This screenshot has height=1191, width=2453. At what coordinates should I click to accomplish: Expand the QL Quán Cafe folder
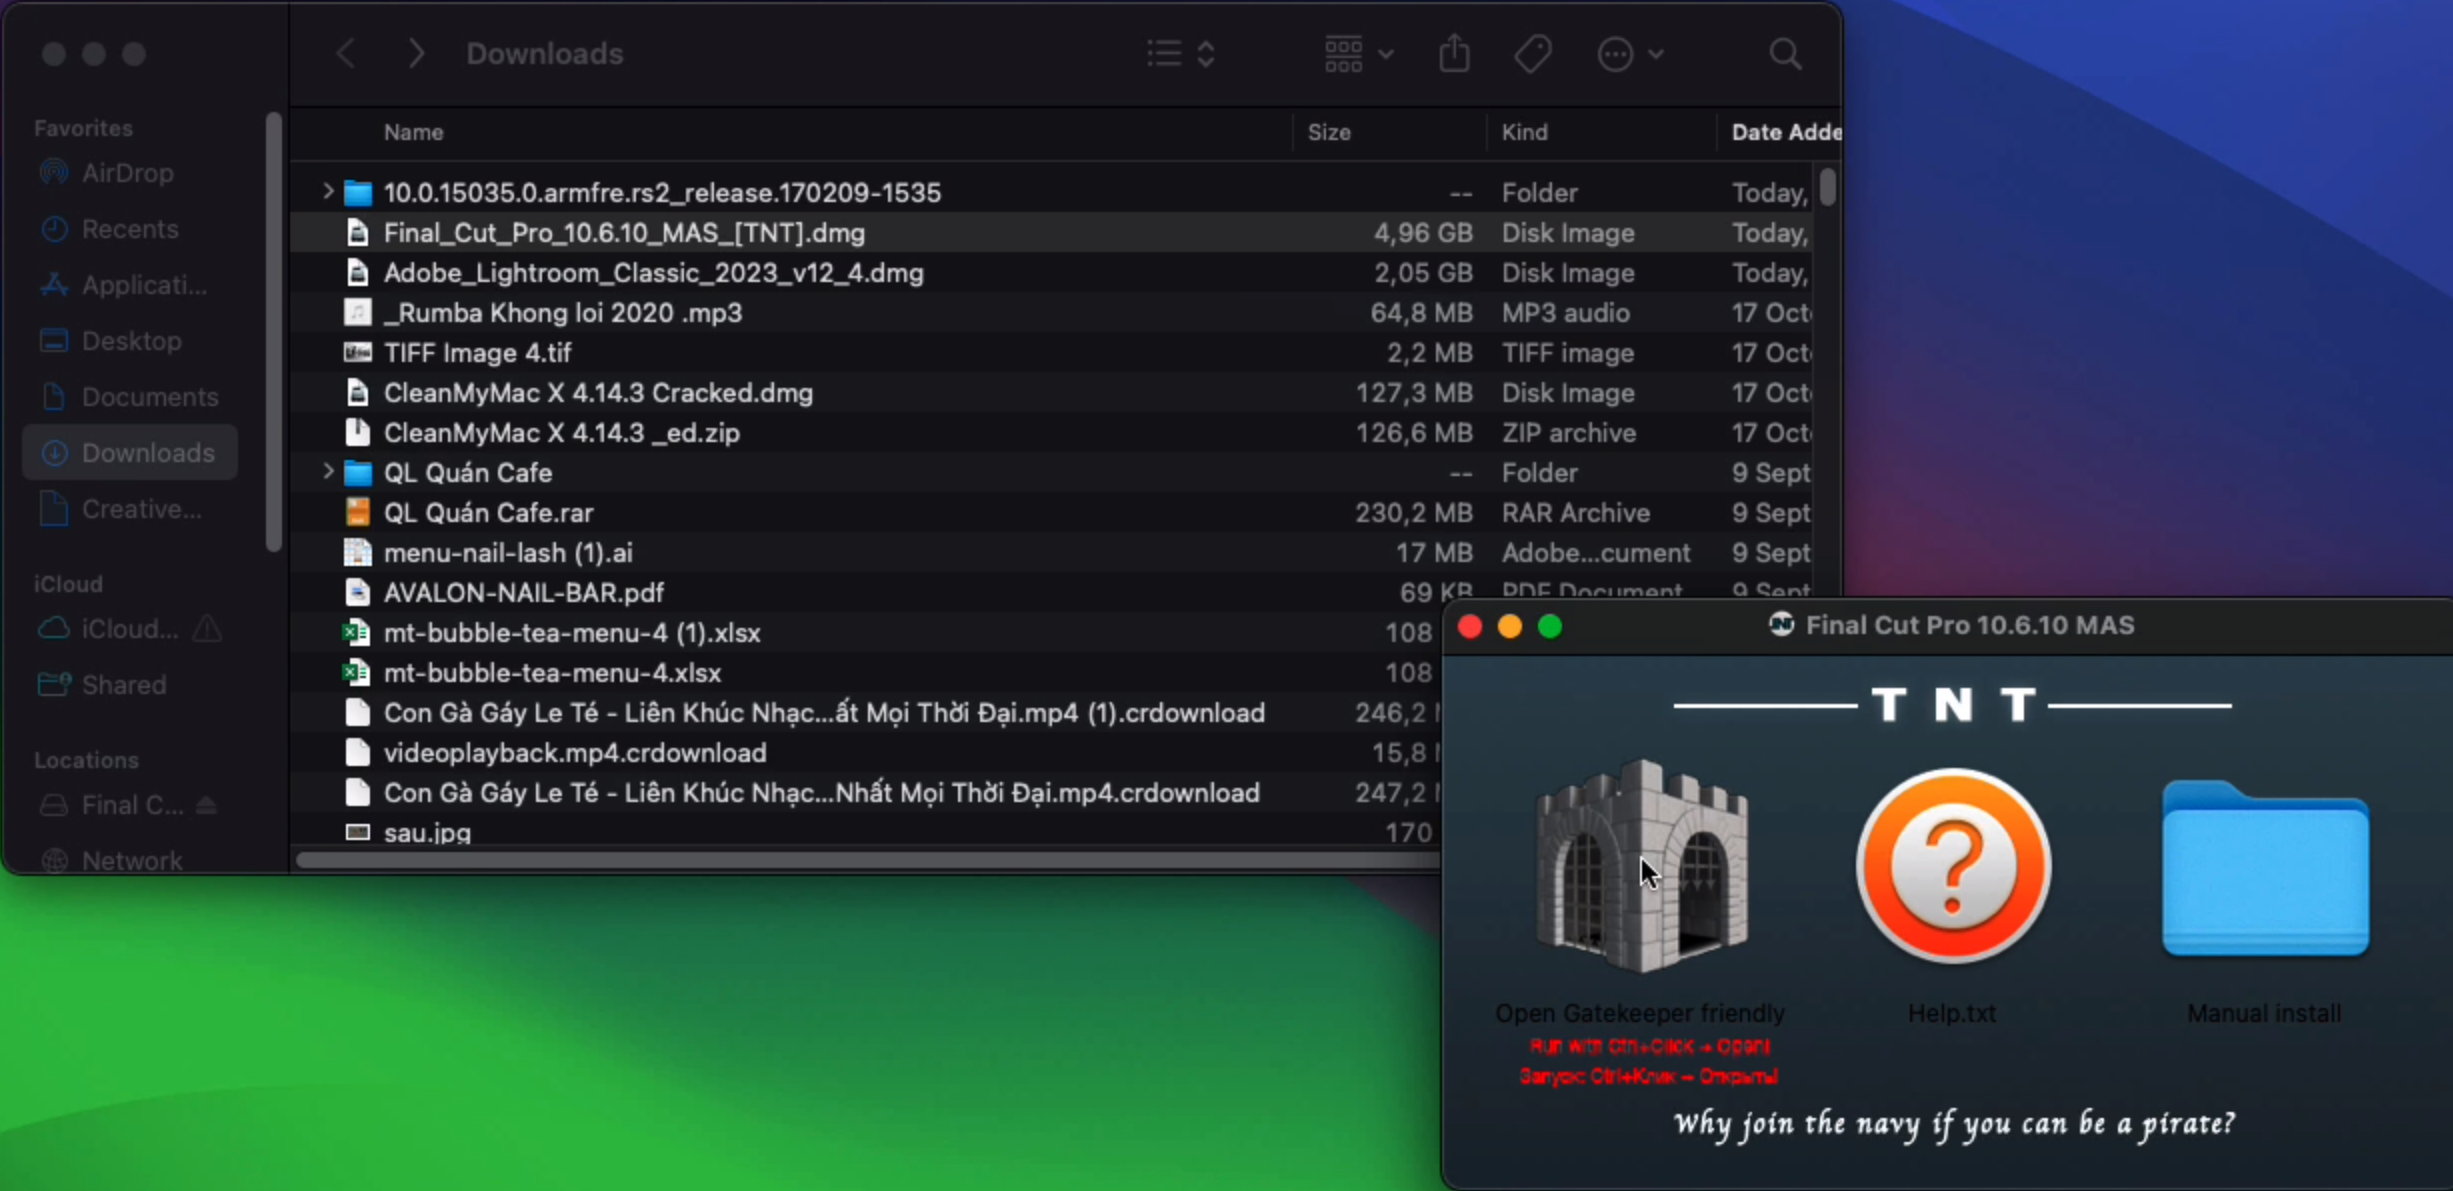coord(327,471)
